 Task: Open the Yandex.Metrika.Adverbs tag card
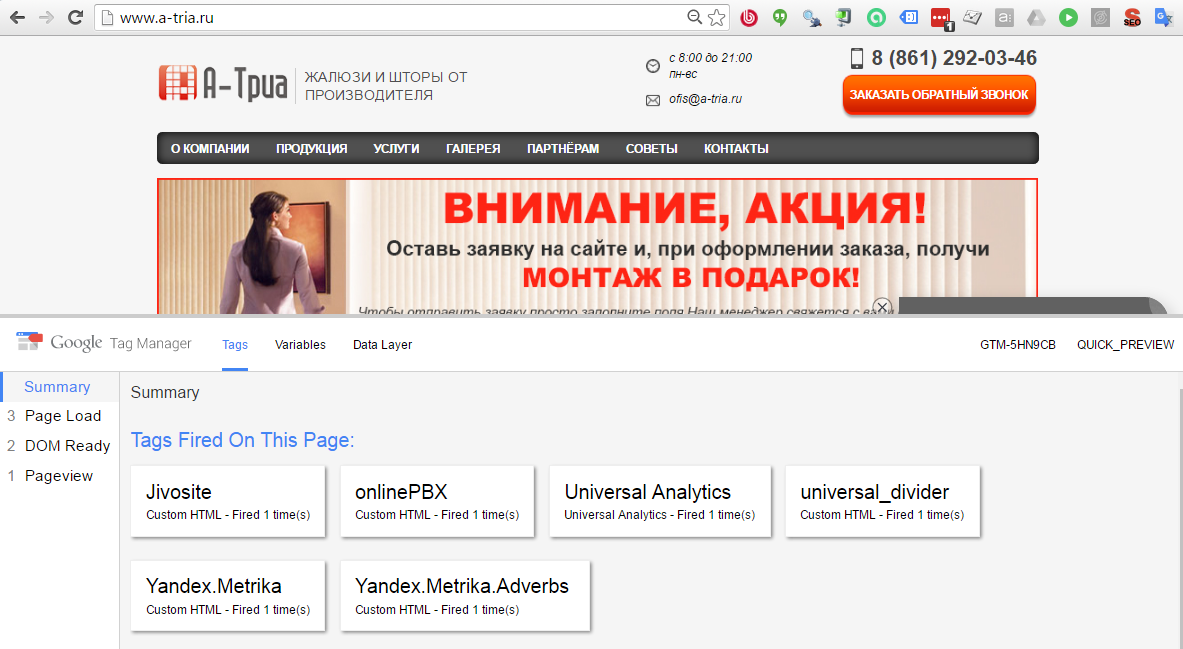coord(465,596)
